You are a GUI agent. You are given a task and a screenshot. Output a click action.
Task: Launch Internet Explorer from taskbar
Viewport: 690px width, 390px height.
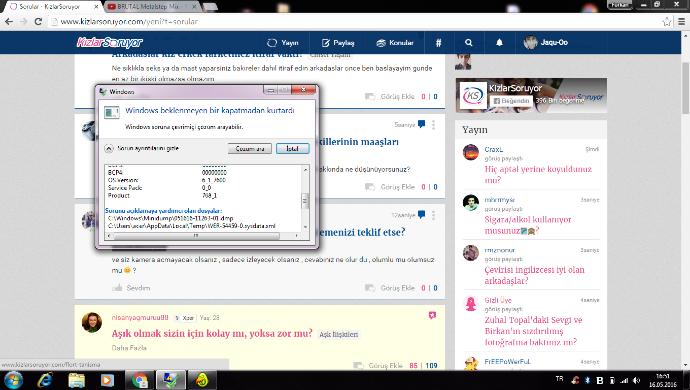point(45,380)
